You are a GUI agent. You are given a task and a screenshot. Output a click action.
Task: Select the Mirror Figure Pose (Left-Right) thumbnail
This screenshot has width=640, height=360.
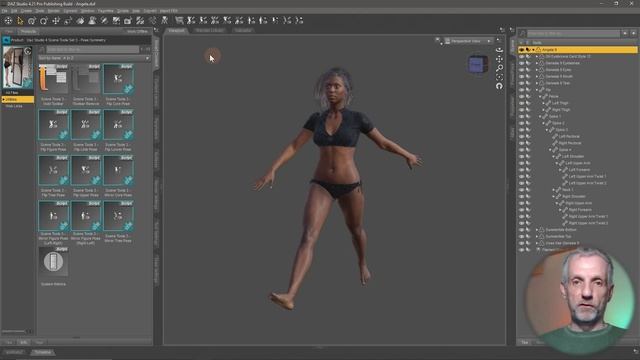point(53,216)
